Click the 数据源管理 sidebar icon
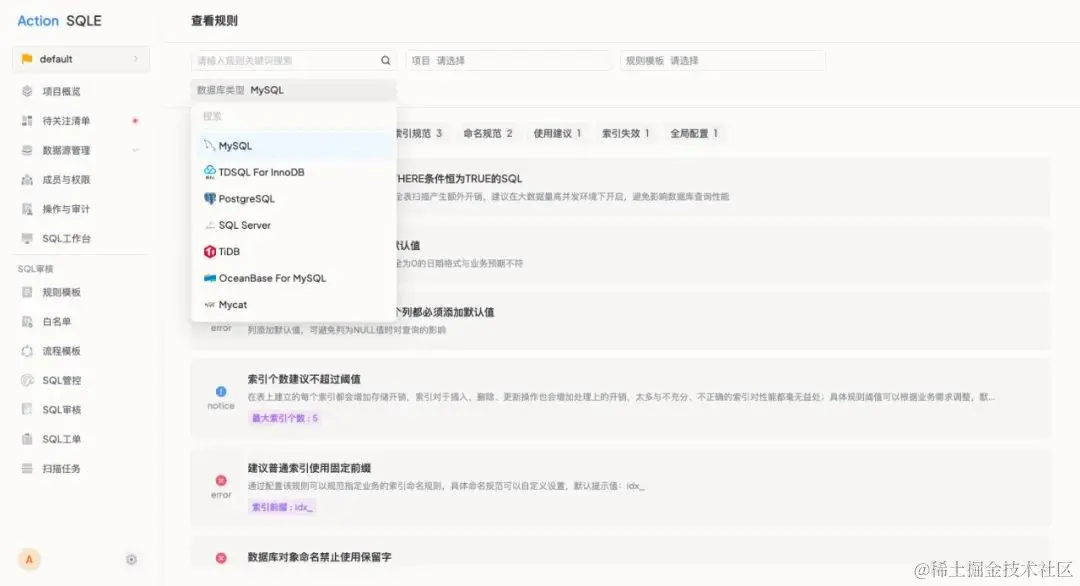The height and width of the screenshot is (586, 1080). click(x=27, y=150)
